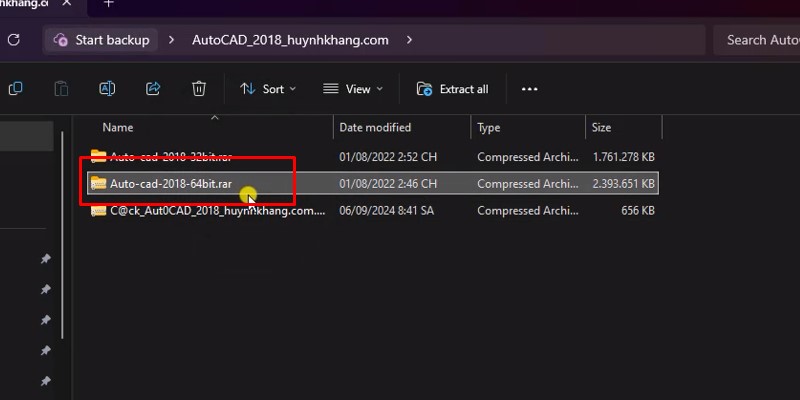The height and width of the screenshot is (400, 800).
Task: Select Auto-cad-2018-32bit.rar file
Action: 159,157
